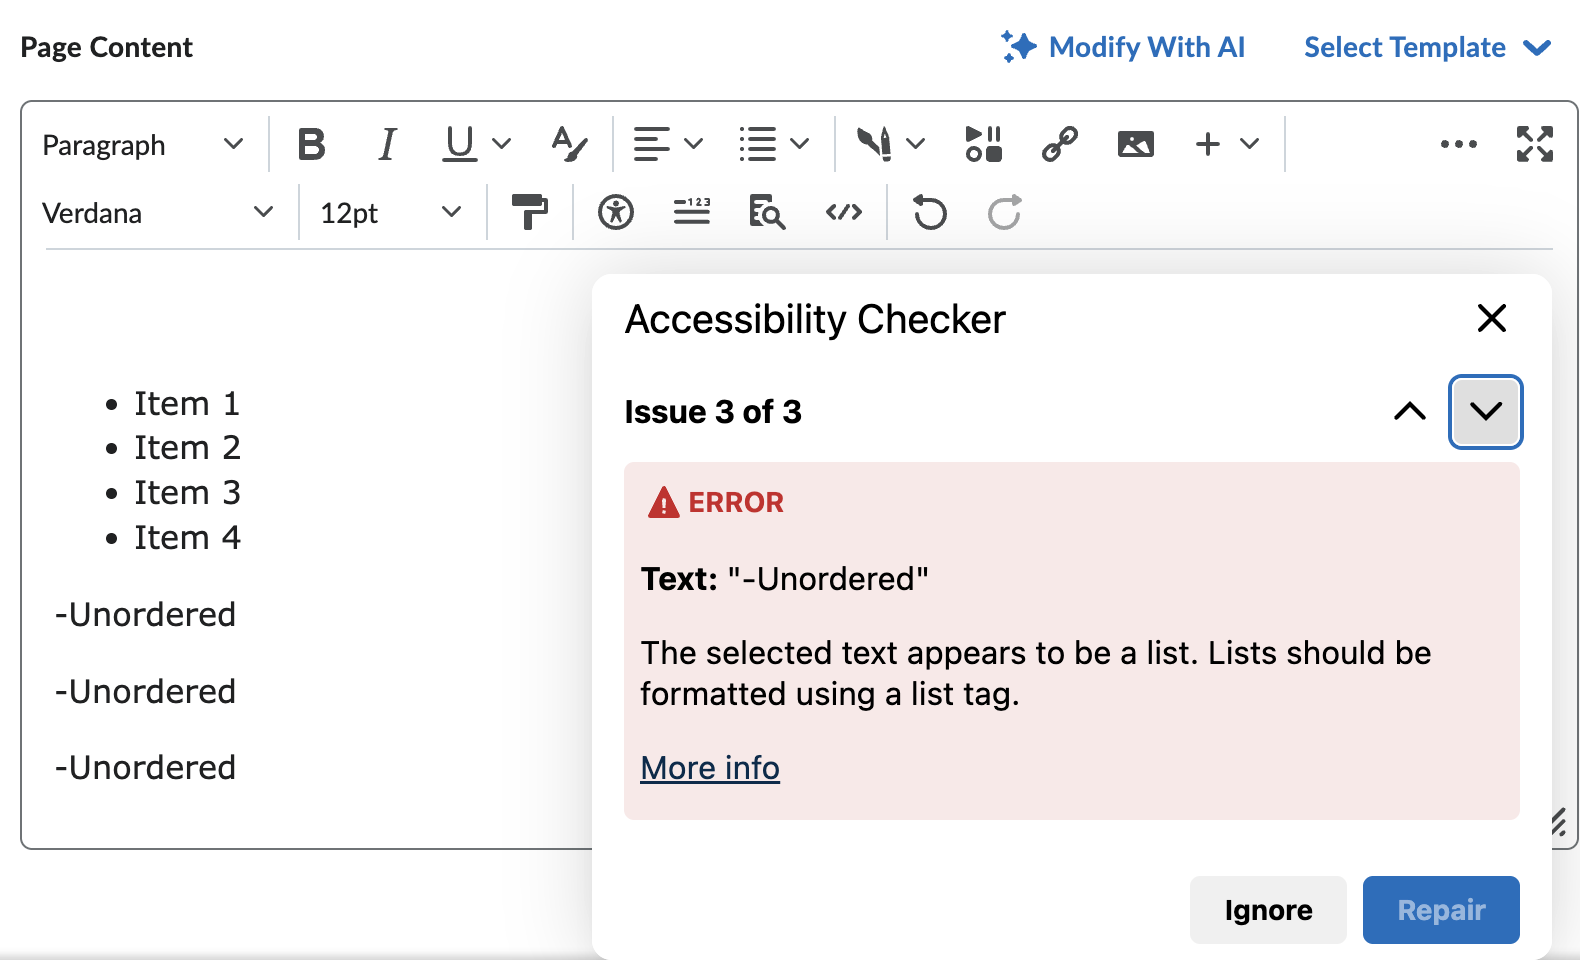Expand the equation options arrow

pos(915,145)
